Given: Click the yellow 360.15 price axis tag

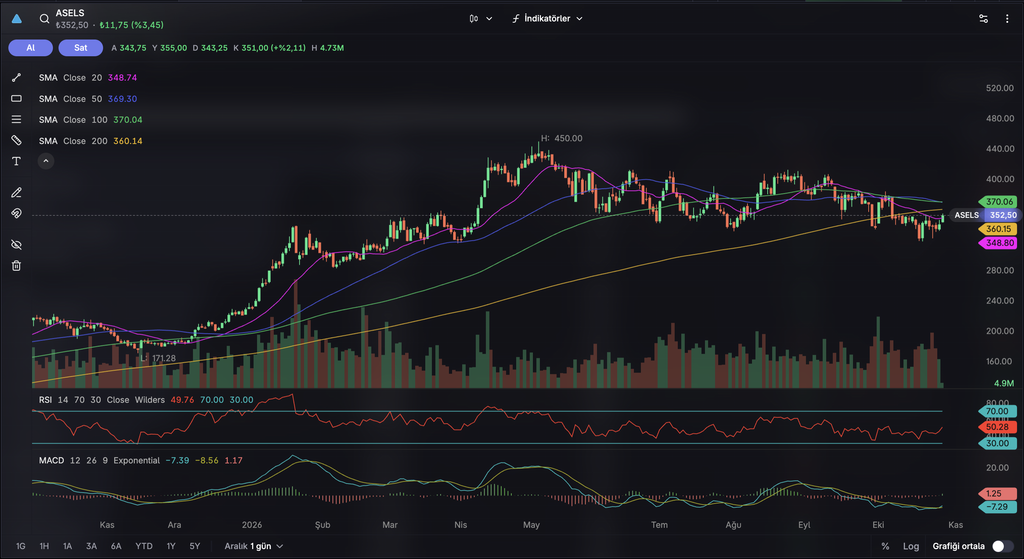Looking at the screenshot, I should [997, 229].
